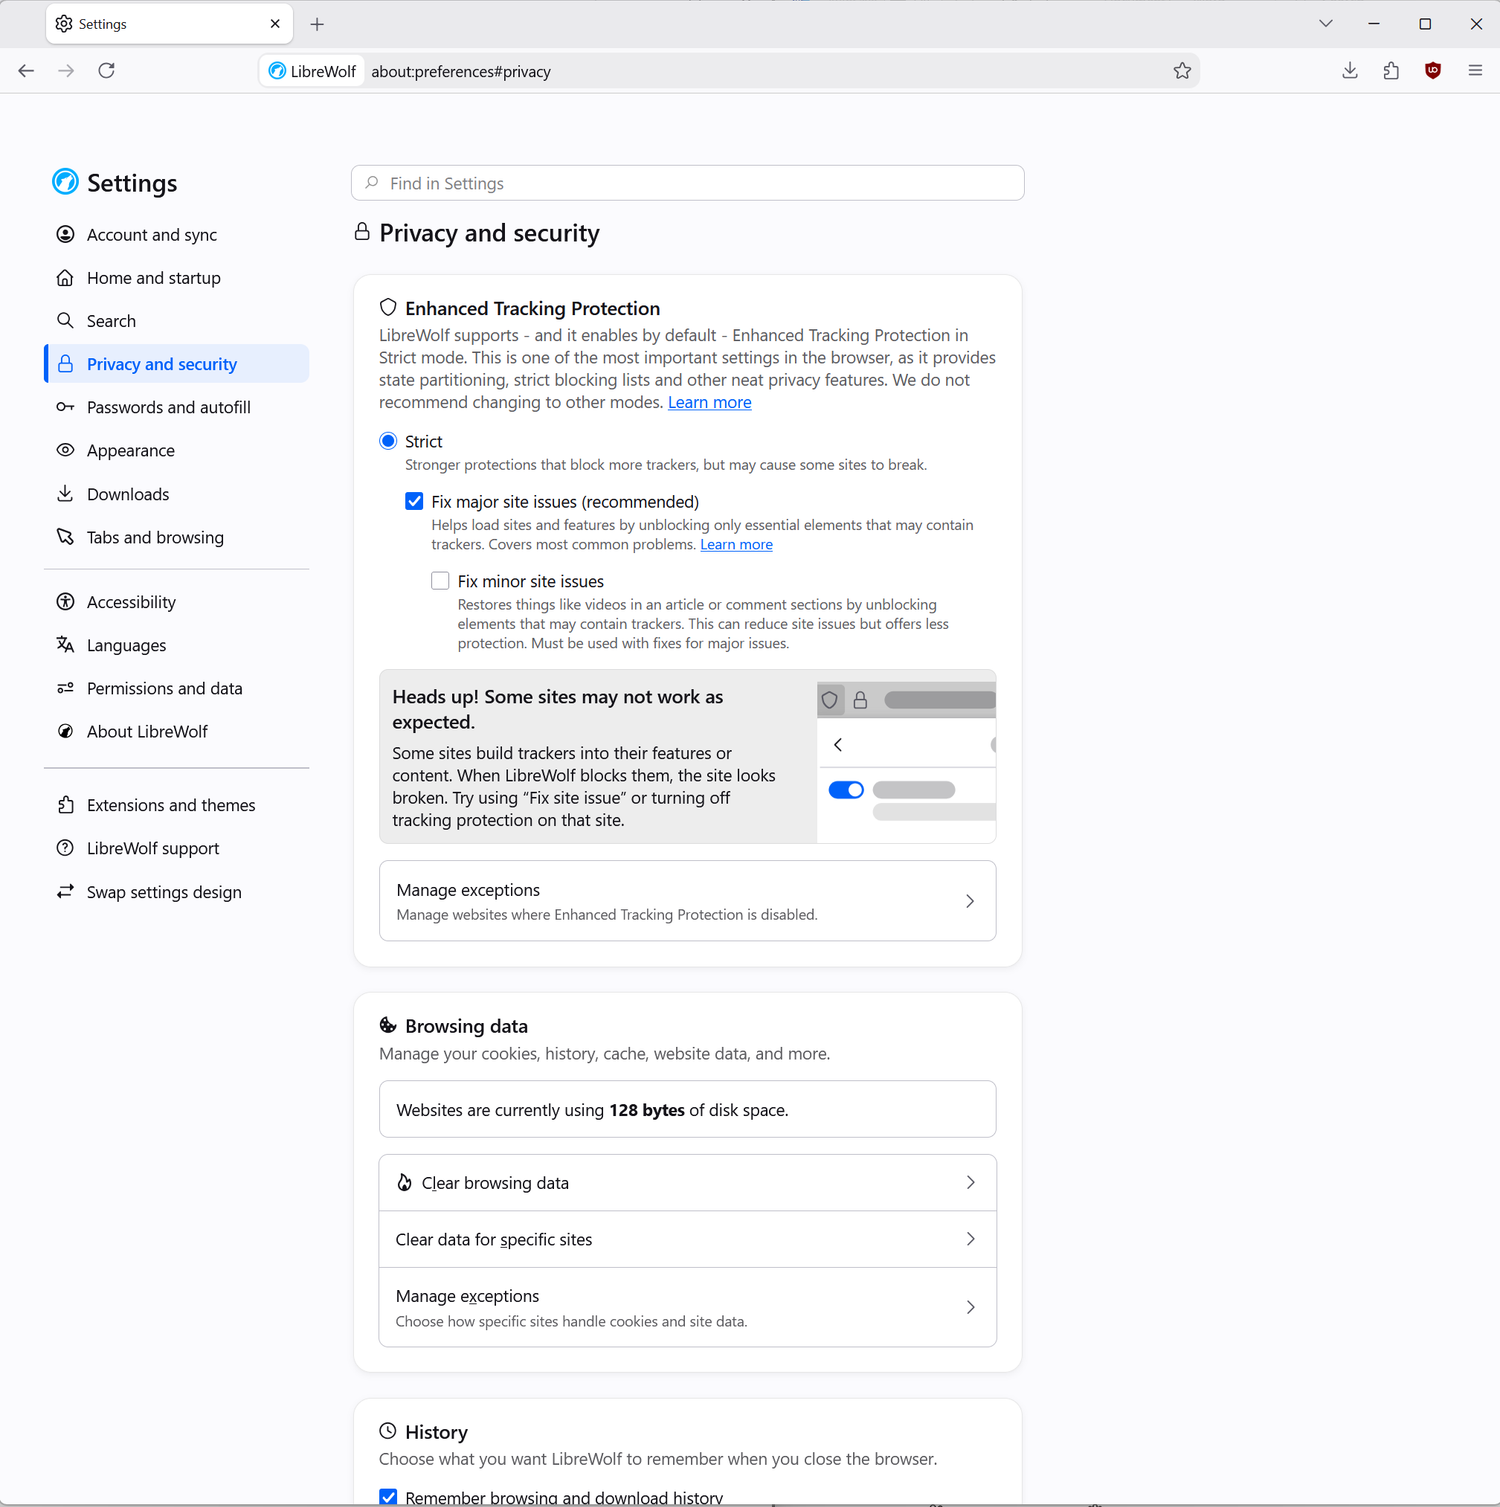This screenshot has height=1507, width=1500.
Task: Close the Settings tab
Action: [275, 24]
